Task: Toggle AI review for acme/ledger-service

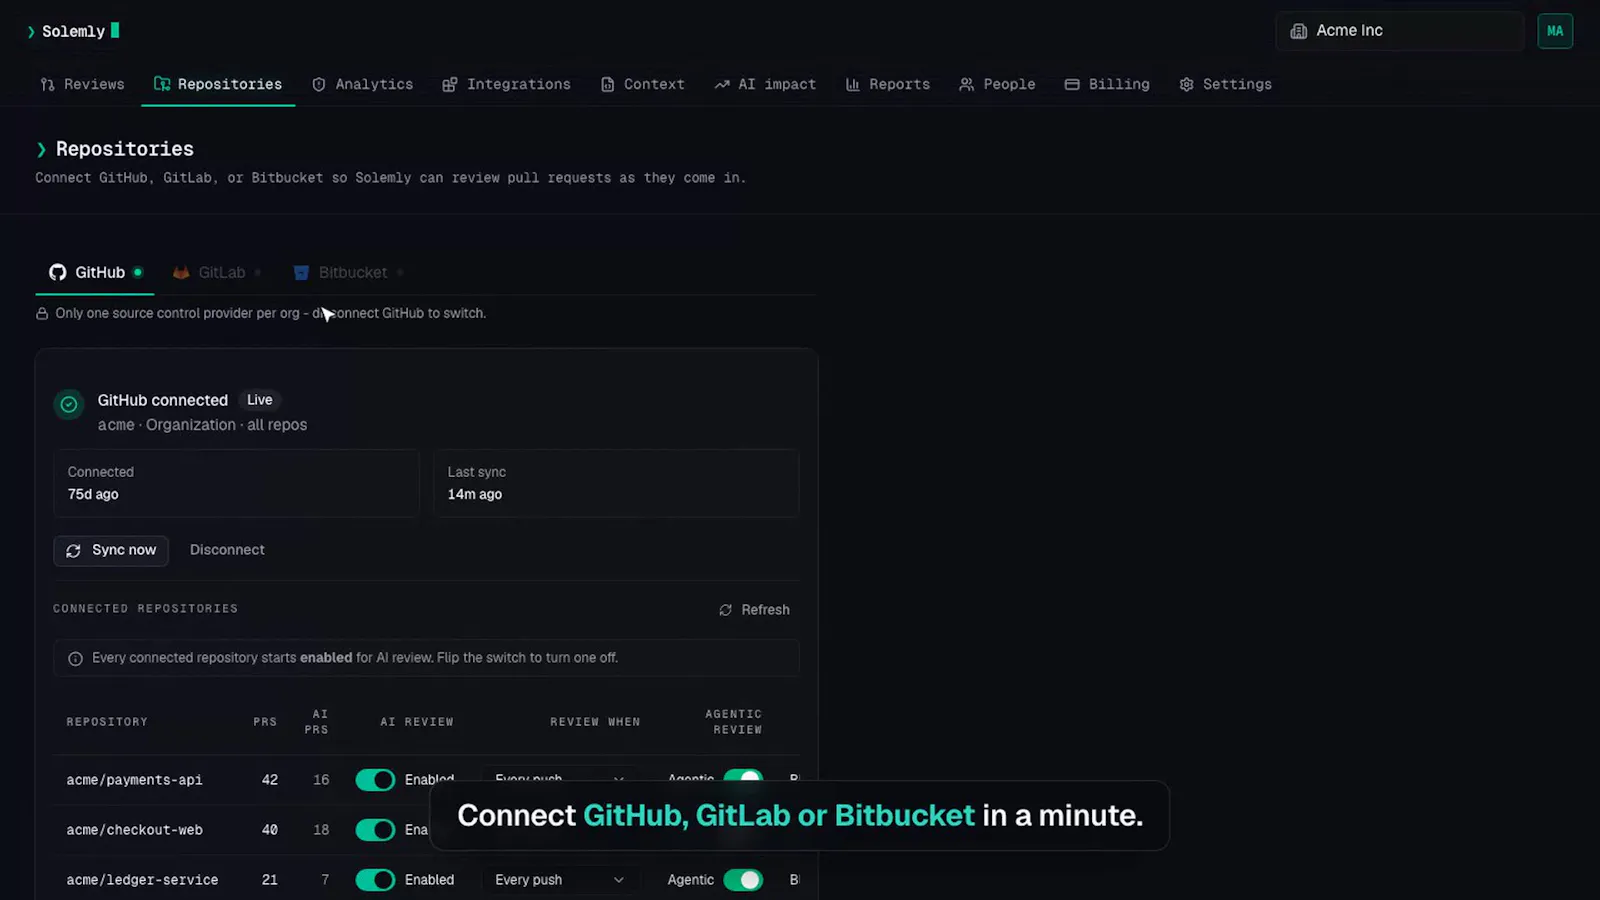Action: coord(376,880)
